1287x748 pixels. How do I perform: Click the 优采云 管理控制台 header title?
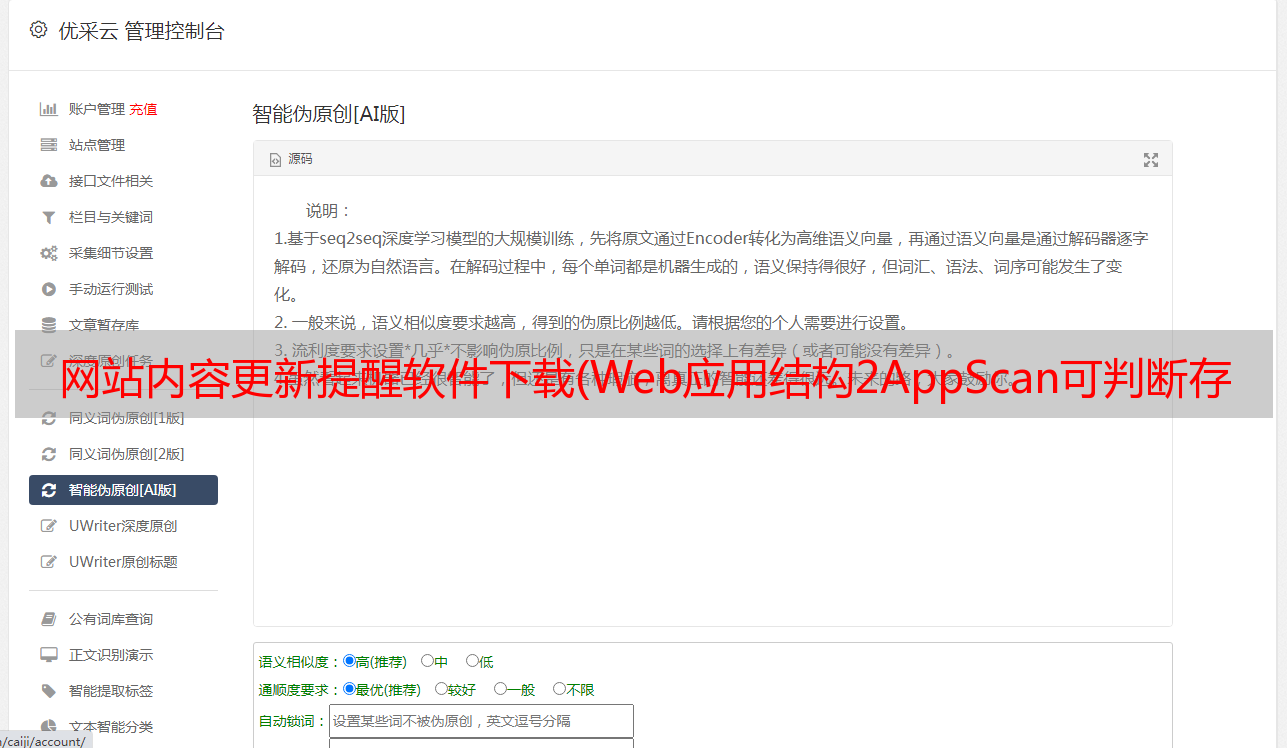(x=141, y=31)
